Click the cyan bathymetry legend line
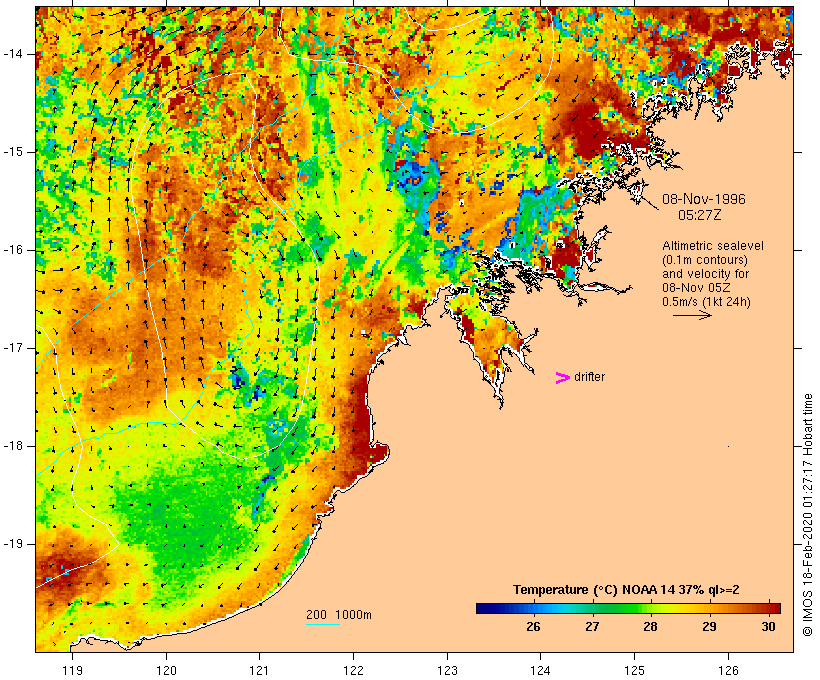This screenshot has height=680, width=820. 323,625
